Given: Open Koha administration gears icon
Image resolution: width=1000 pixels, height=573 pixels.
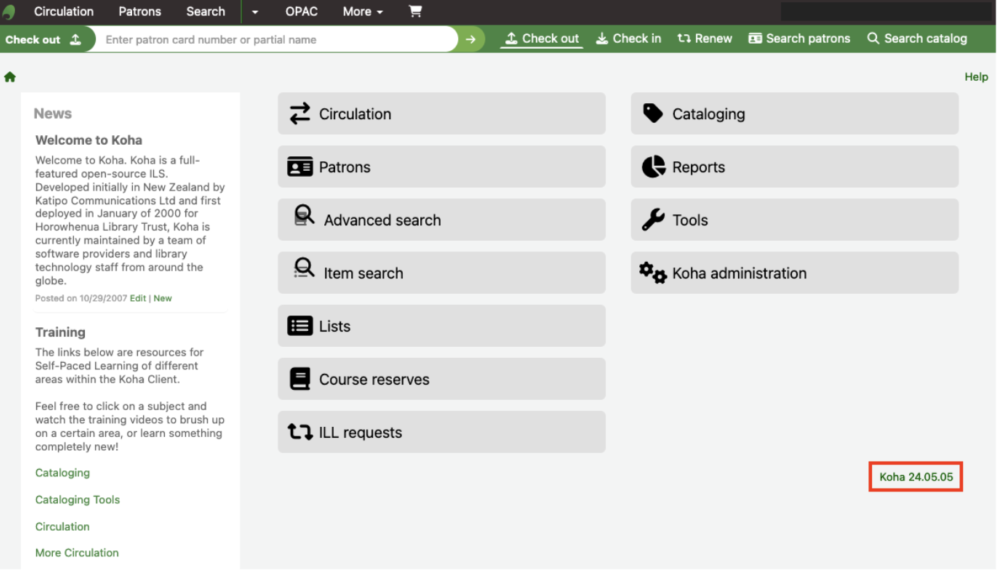Looking at the screenshot, I should coord(652,273).
